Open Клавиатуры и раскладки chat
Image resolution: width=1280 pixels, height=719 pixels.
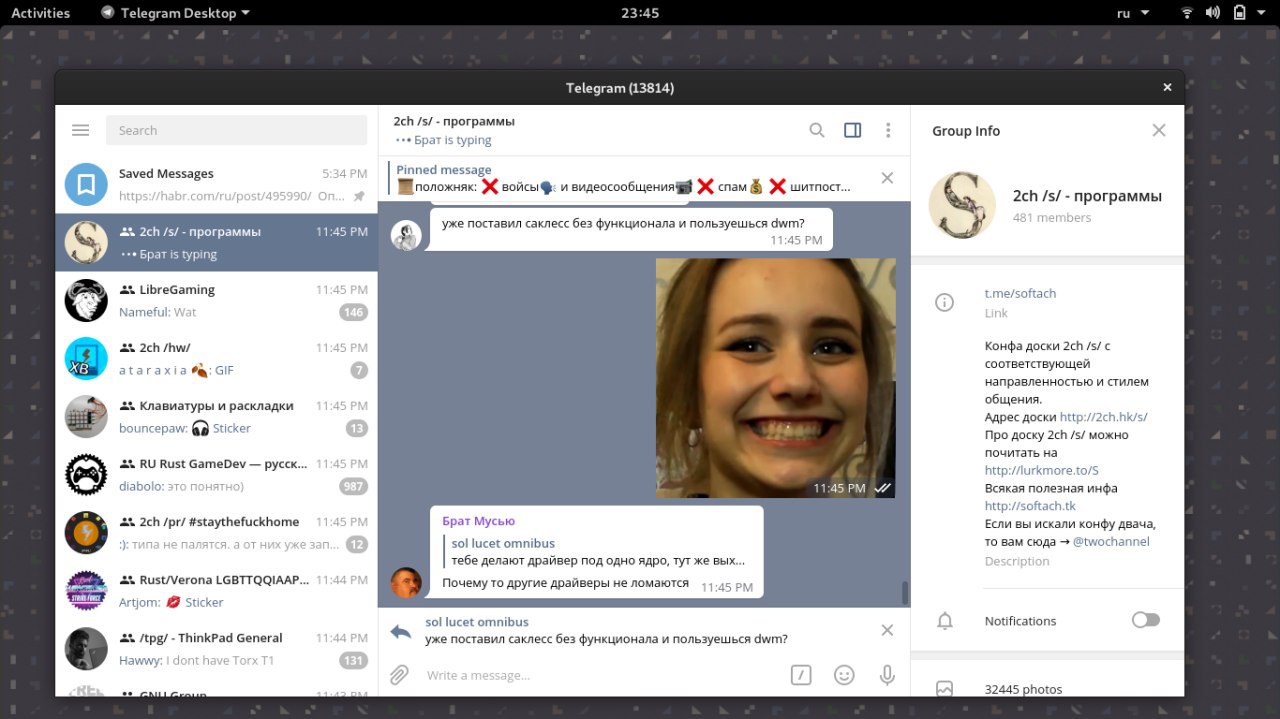pyautogui.click(x=217, y=417)
